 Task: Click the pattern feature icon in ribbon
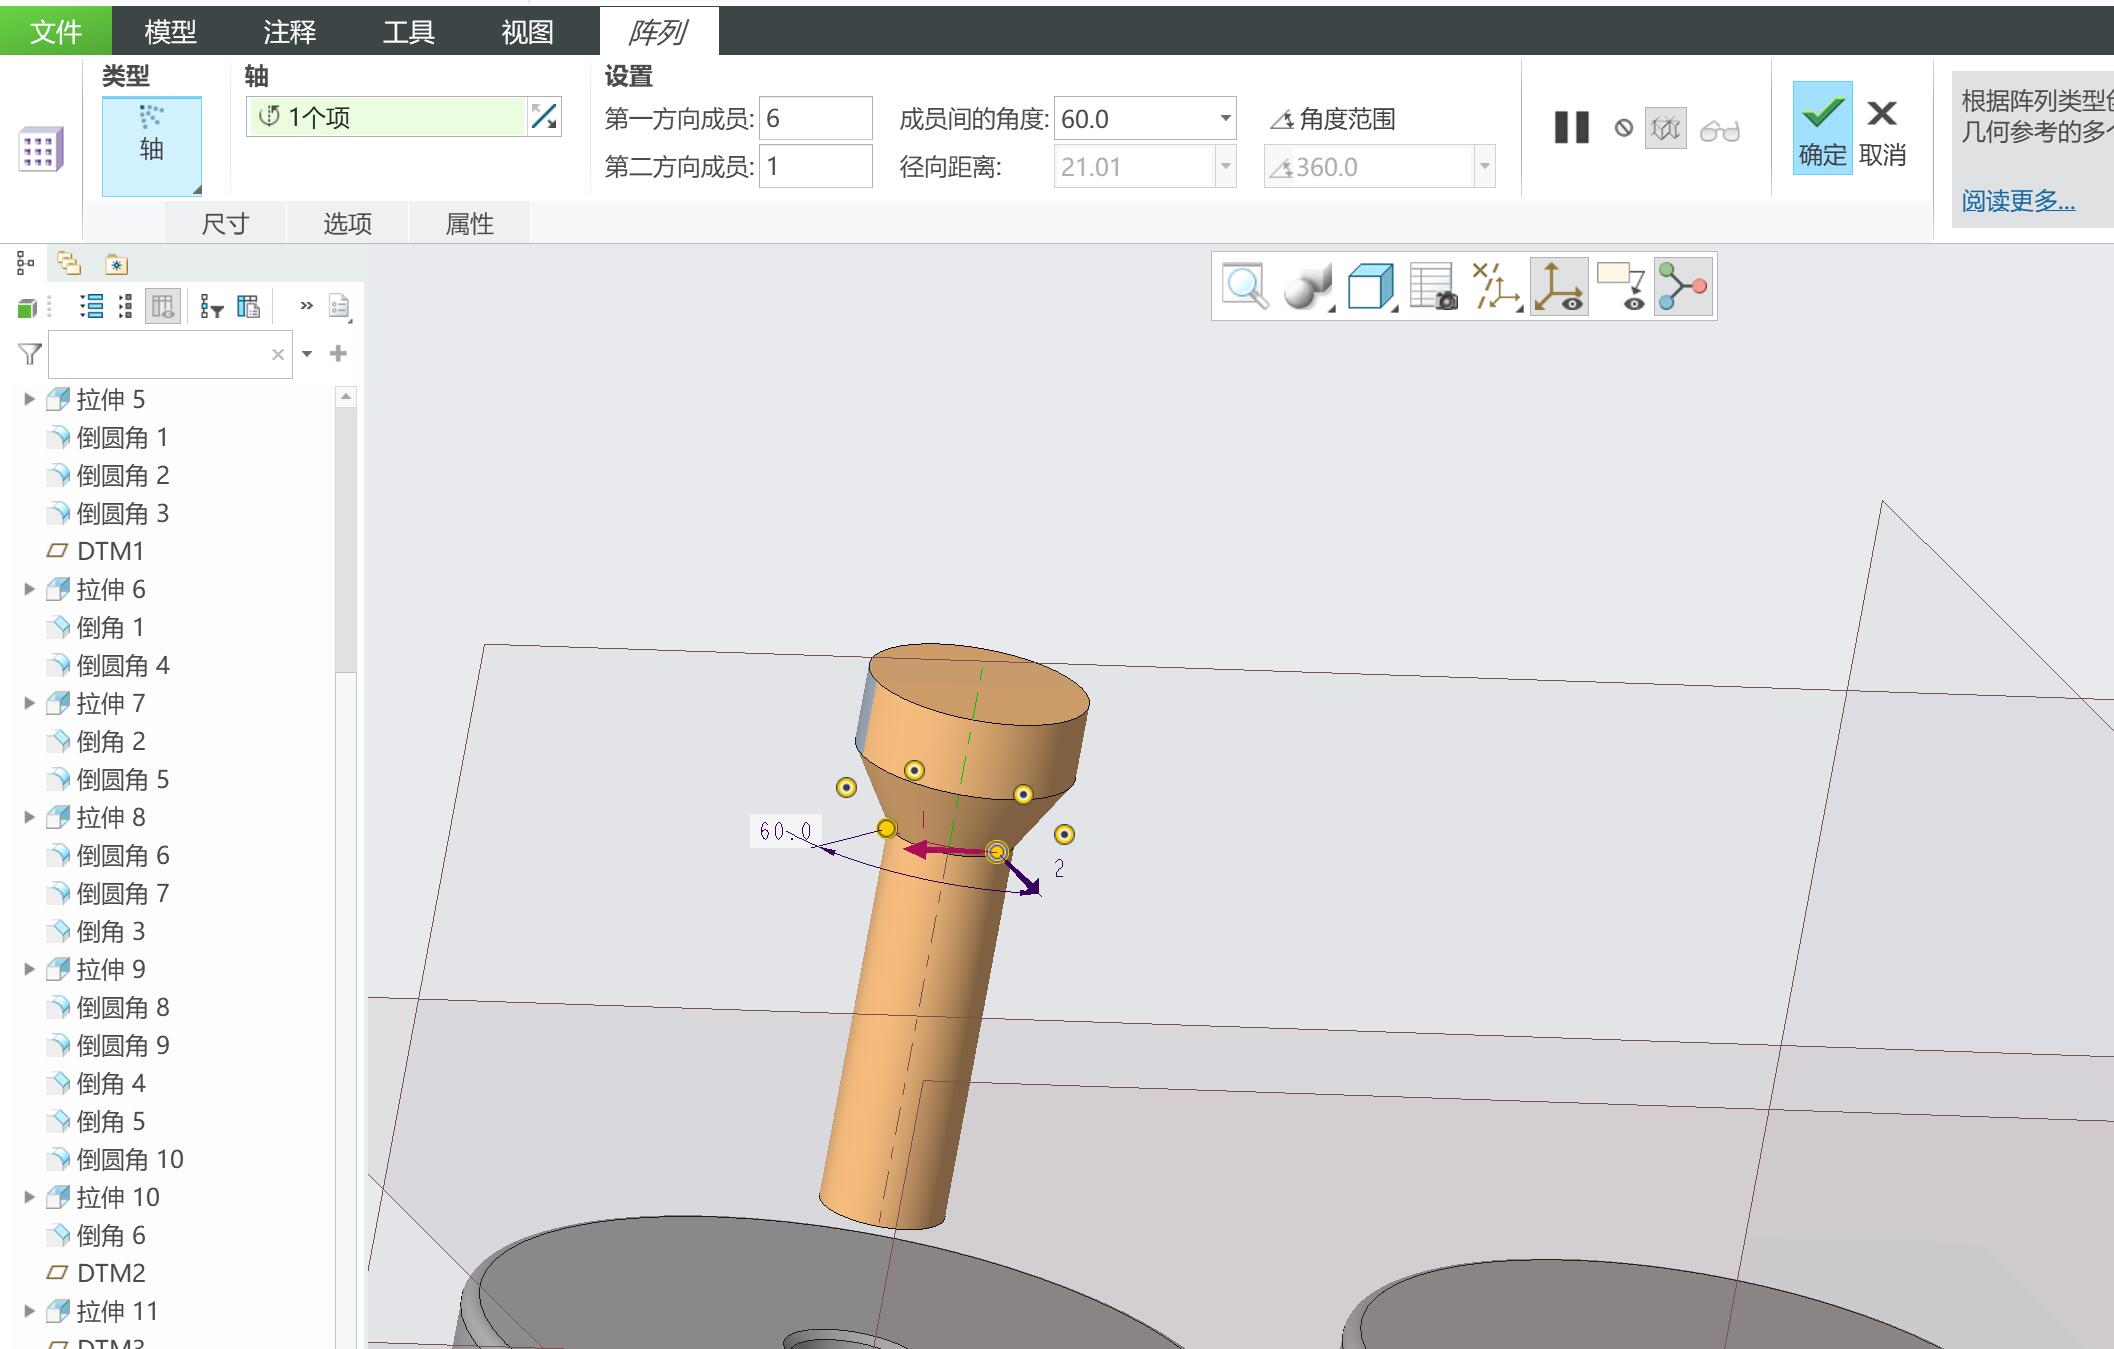(41, 149)
